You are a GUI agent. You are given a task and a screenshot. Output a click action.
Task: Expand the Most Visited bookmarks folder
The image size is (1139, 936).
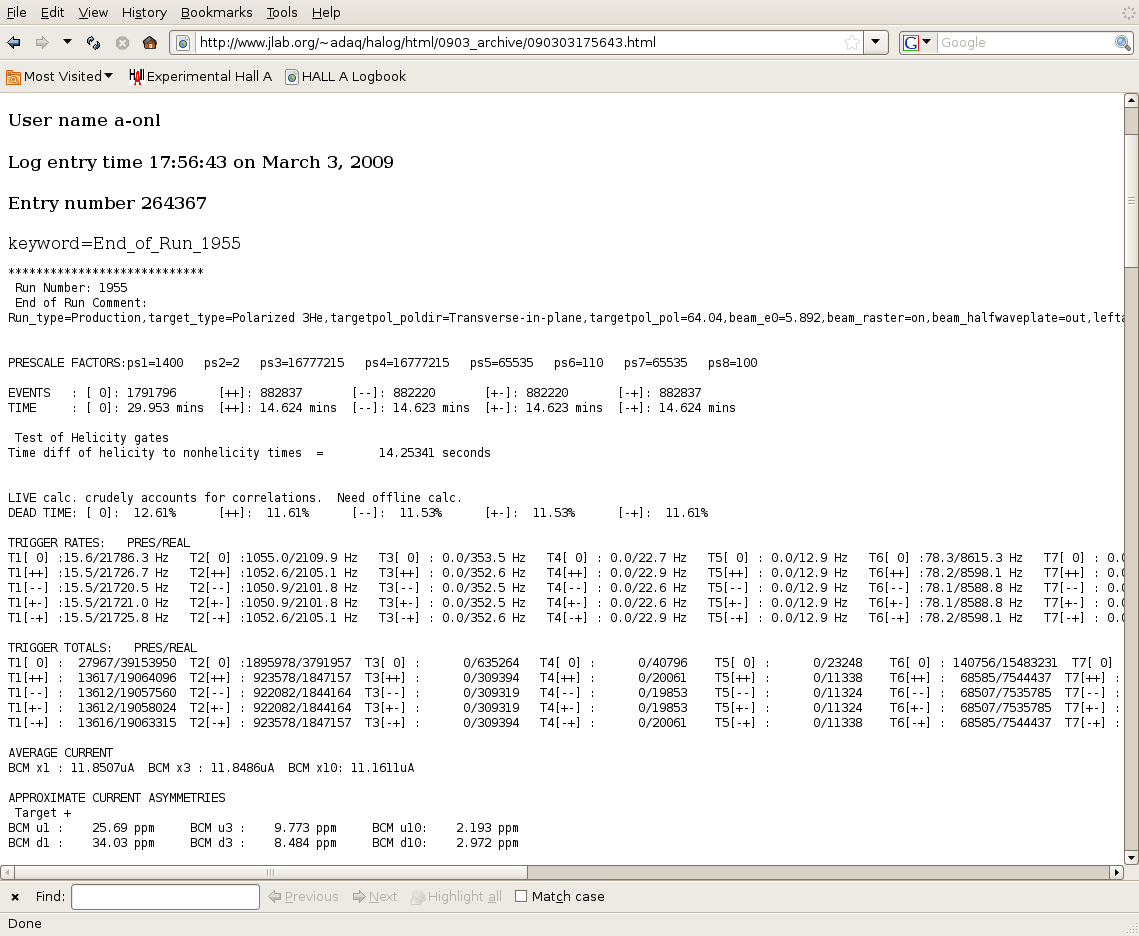pyautogui.click(x=60, y=76)
